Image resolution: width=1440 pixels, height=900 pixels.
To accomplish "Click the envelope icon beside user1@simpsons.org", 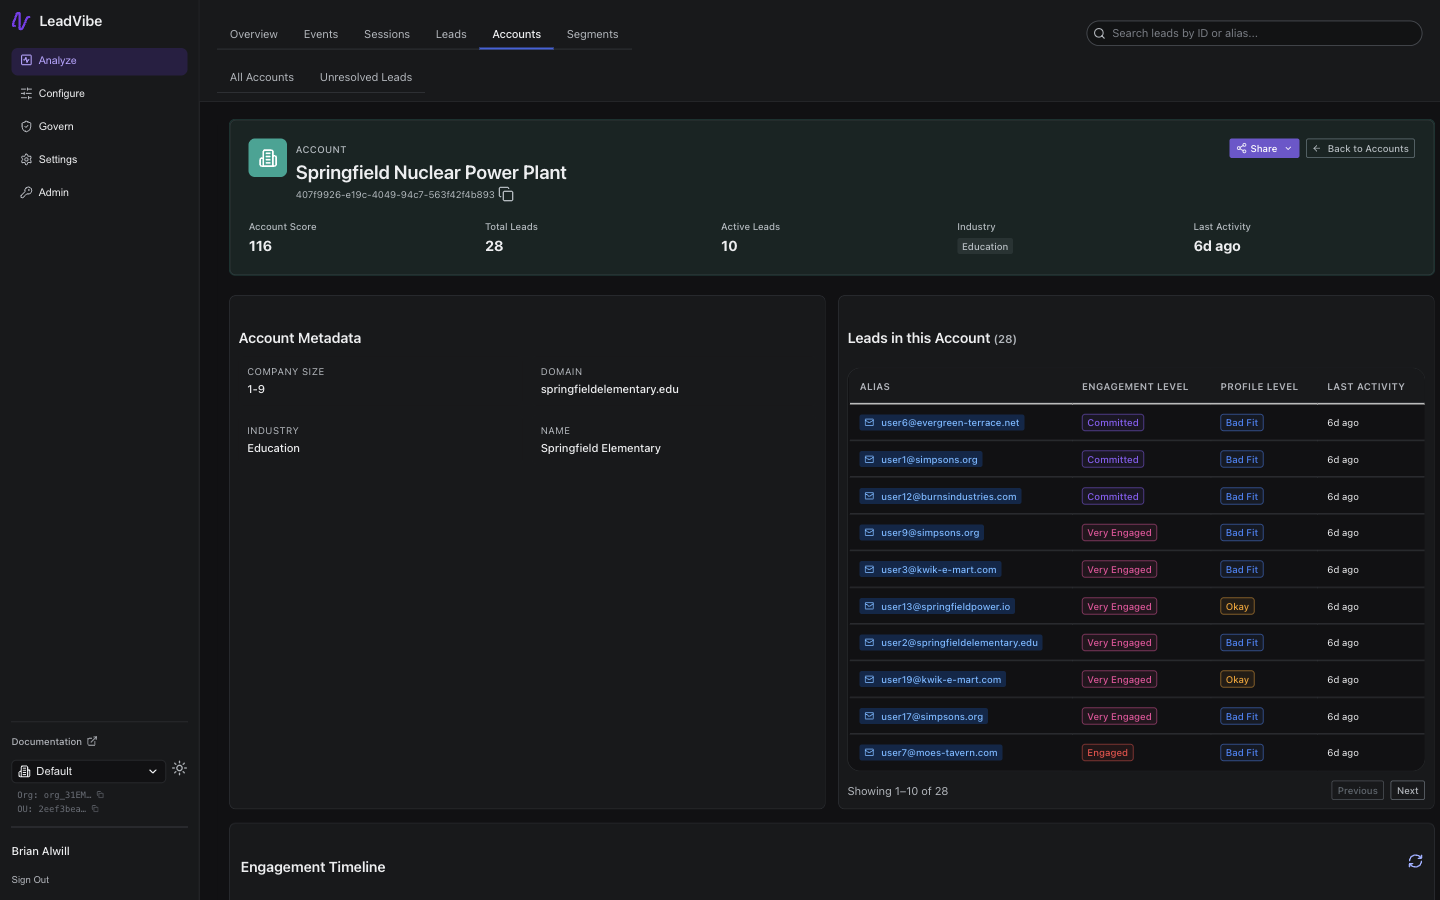I will point(870,459).
